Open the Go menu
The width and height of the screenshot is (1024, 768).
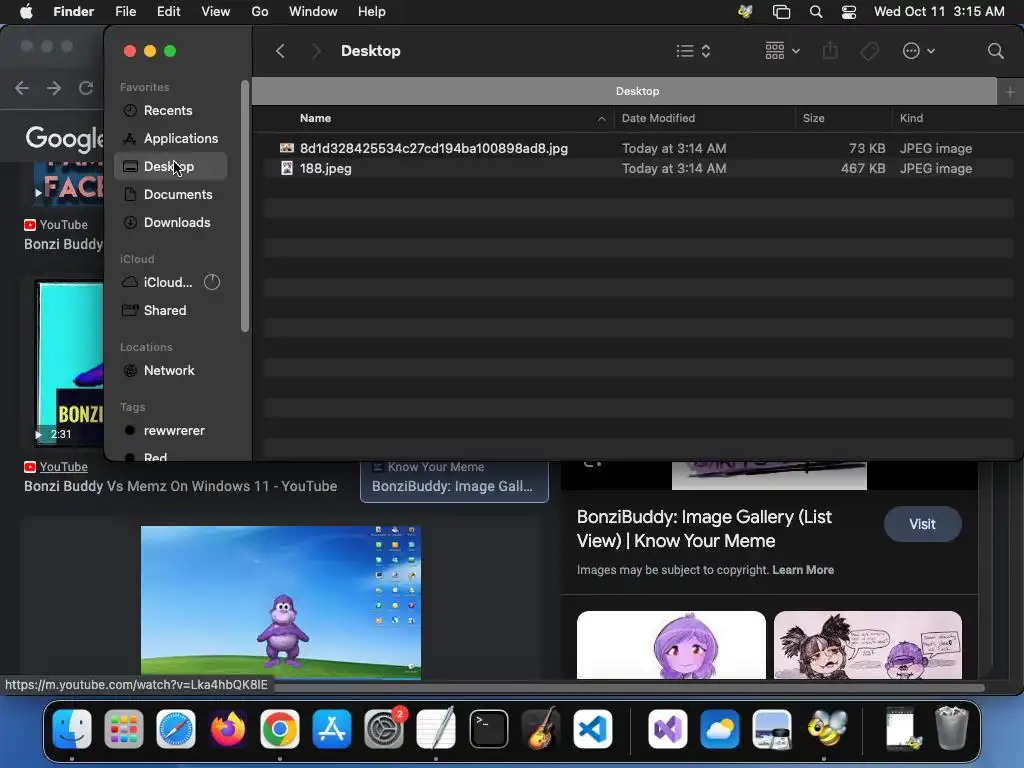tap(260, 12)
